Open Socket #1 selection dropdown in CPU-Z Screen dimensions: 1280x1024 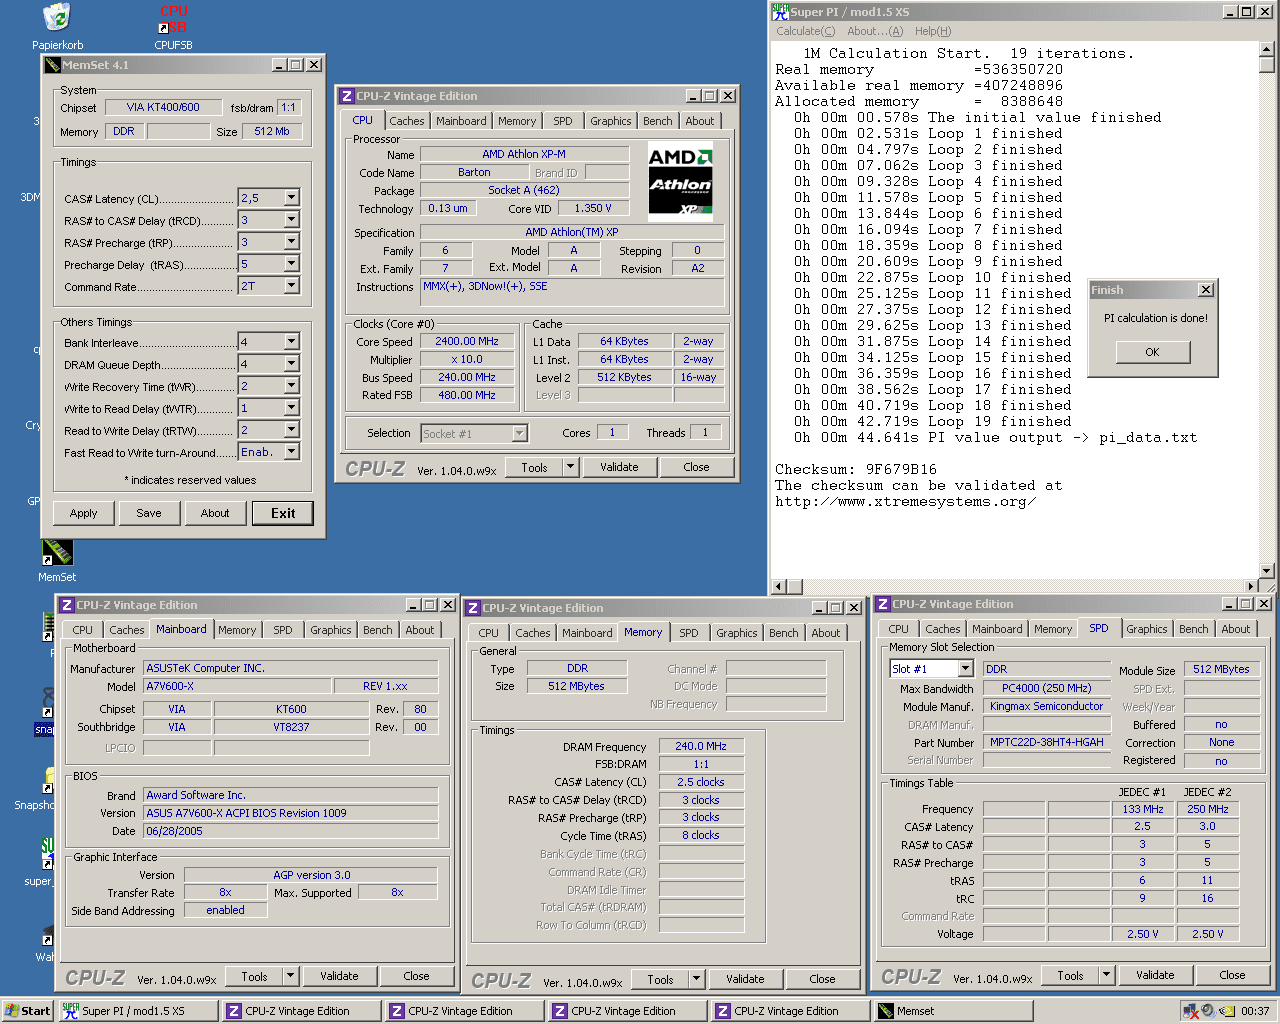pyautogui.click(x=519, y=433)
